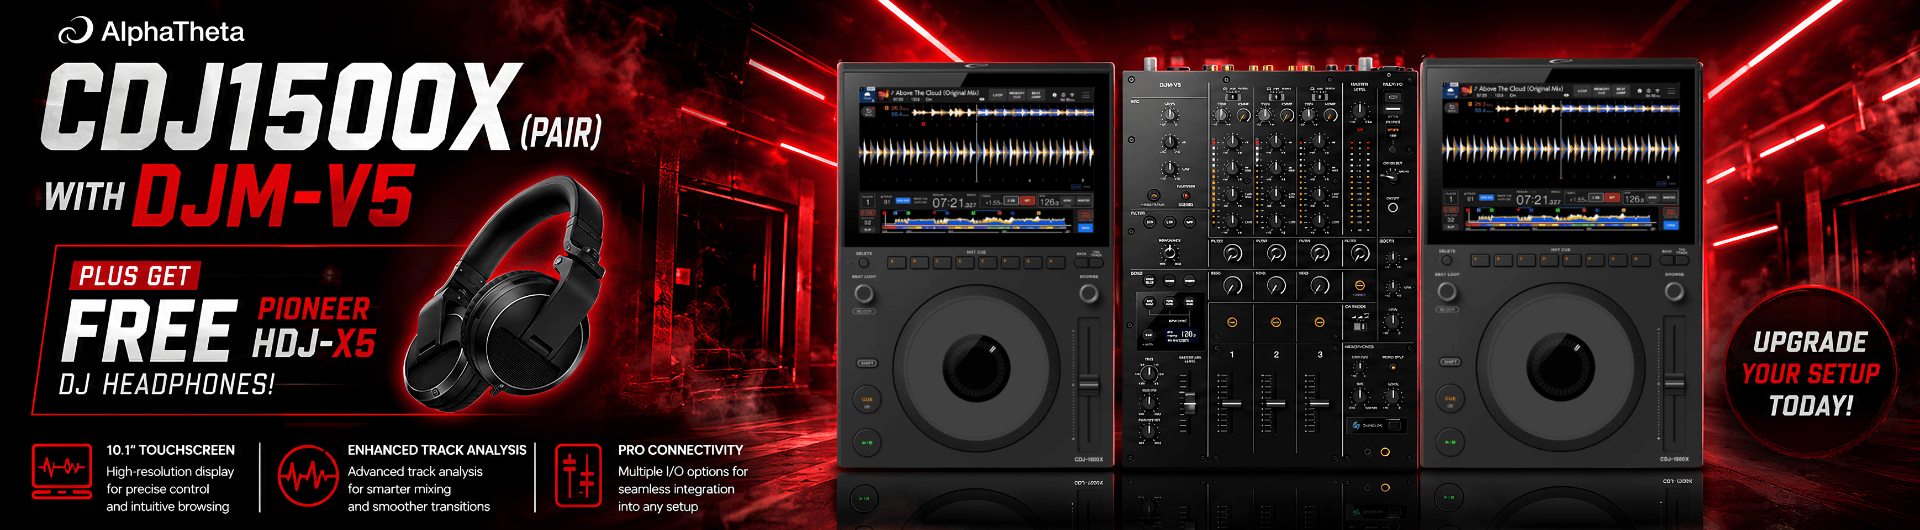This screenshot has height=530, width=1920.
Task: Click the left deck's jog wheel
Action: [976, 367]
